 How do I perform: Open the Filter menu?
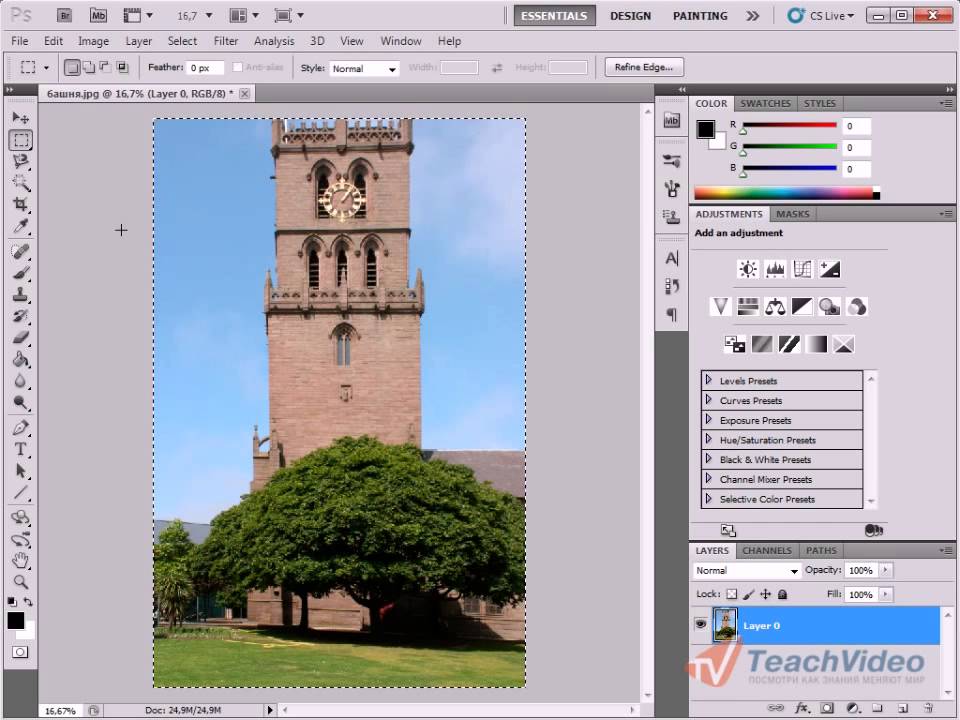[226, 41]
